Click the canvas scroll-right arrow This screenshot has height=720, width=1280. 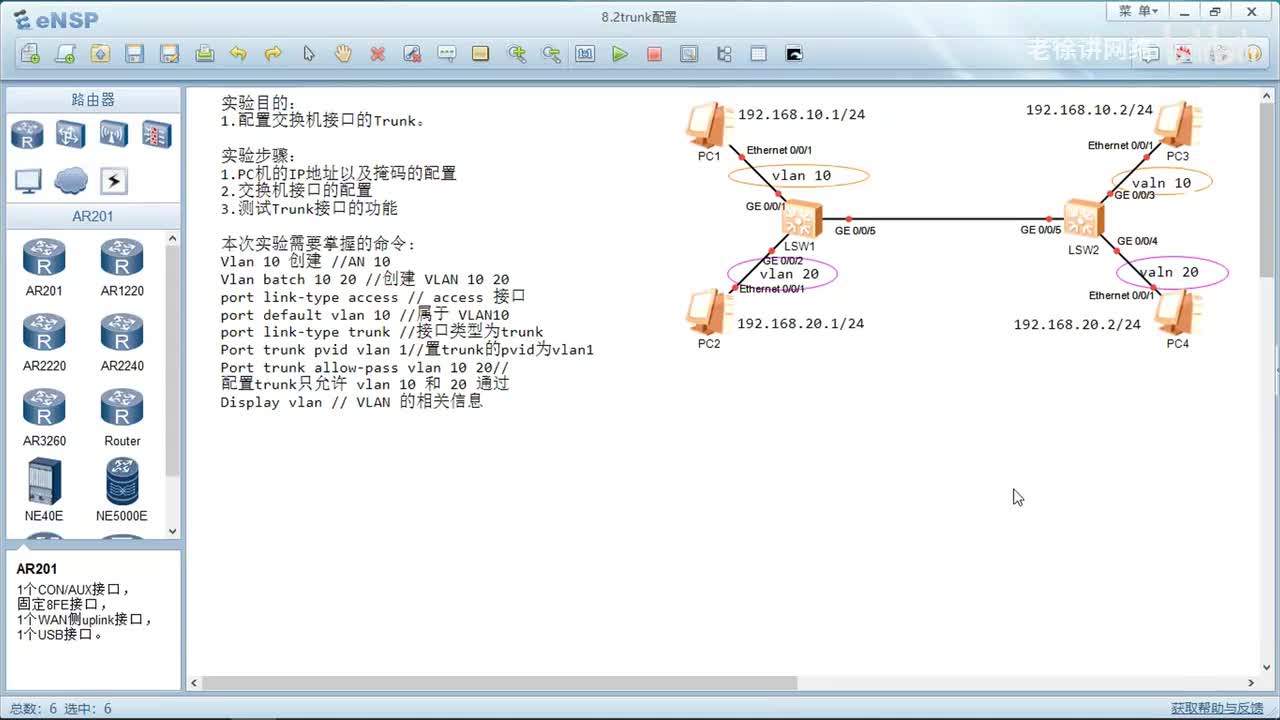pos(1251,683)
